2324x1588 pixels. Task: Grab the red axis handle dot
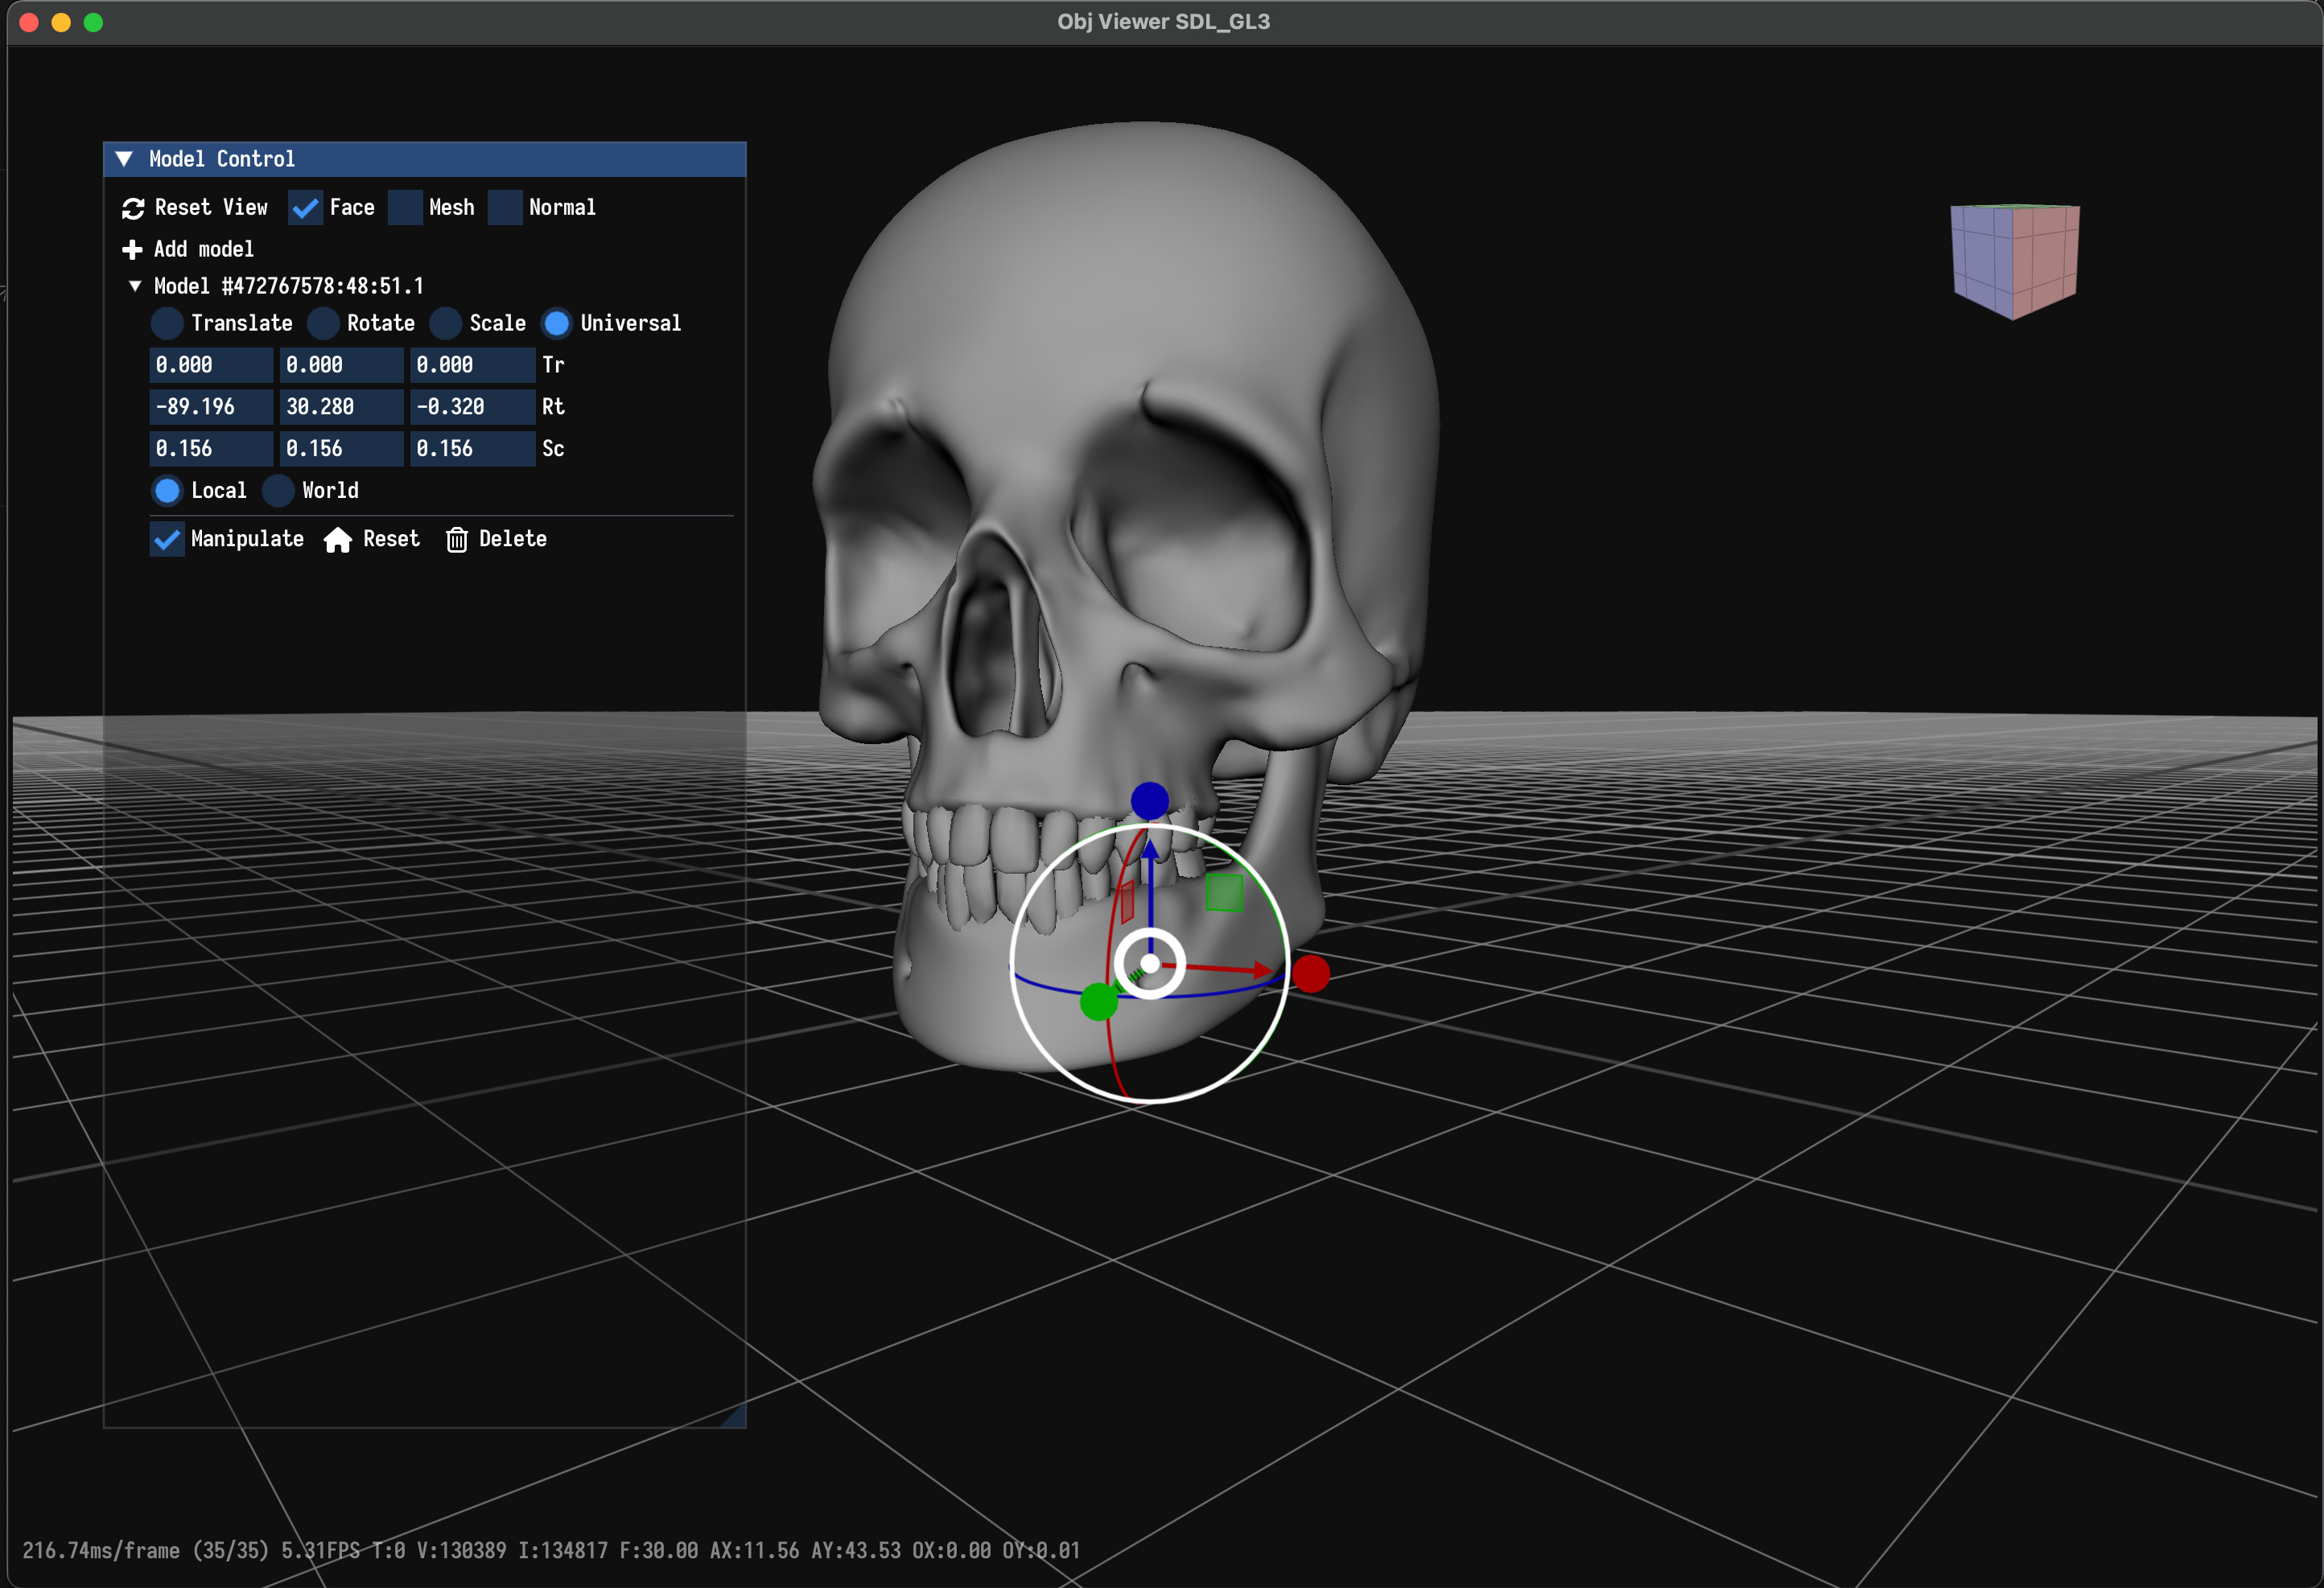click(x=1311, y=973)
